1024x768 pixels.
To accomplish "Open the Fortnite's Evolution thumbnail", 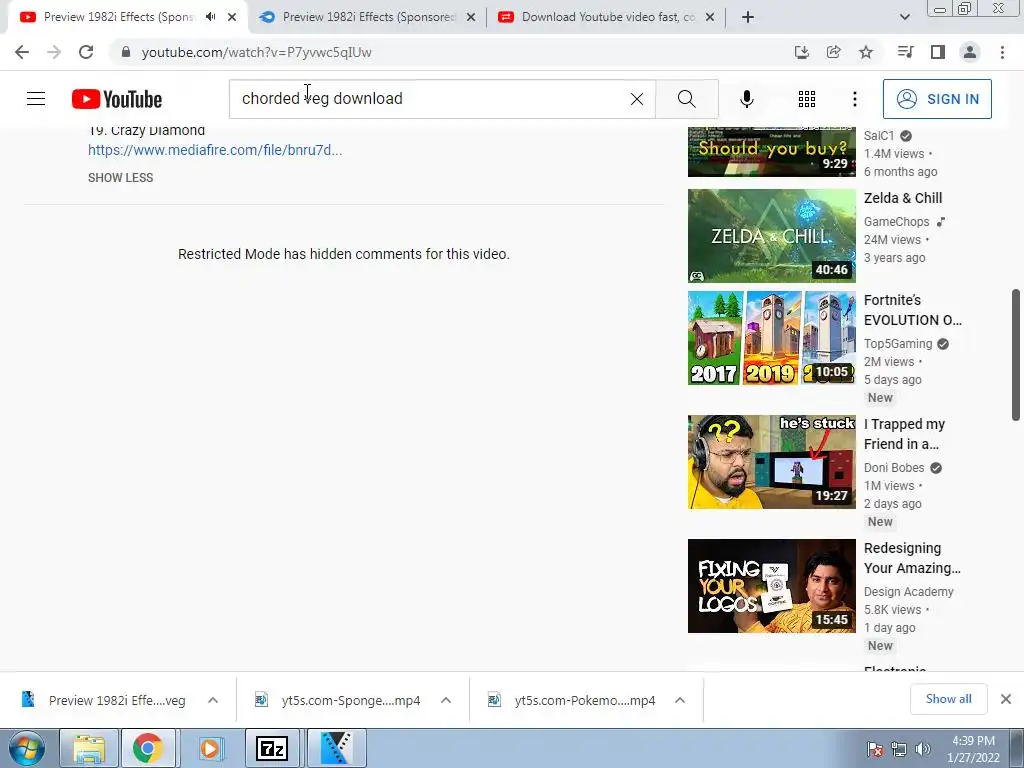I will 771,338.
